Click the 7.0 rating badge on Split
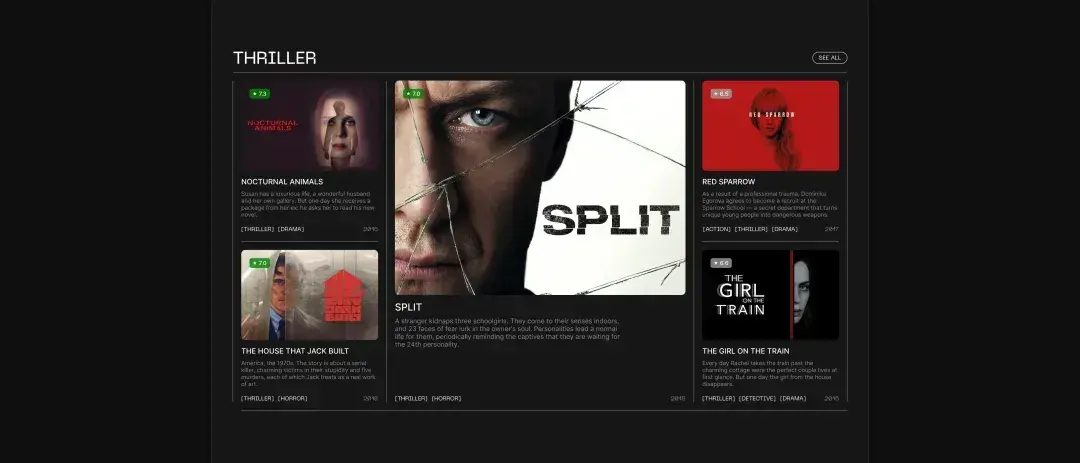The width and height of the screenshot is (1080, 463). [413, 94]
